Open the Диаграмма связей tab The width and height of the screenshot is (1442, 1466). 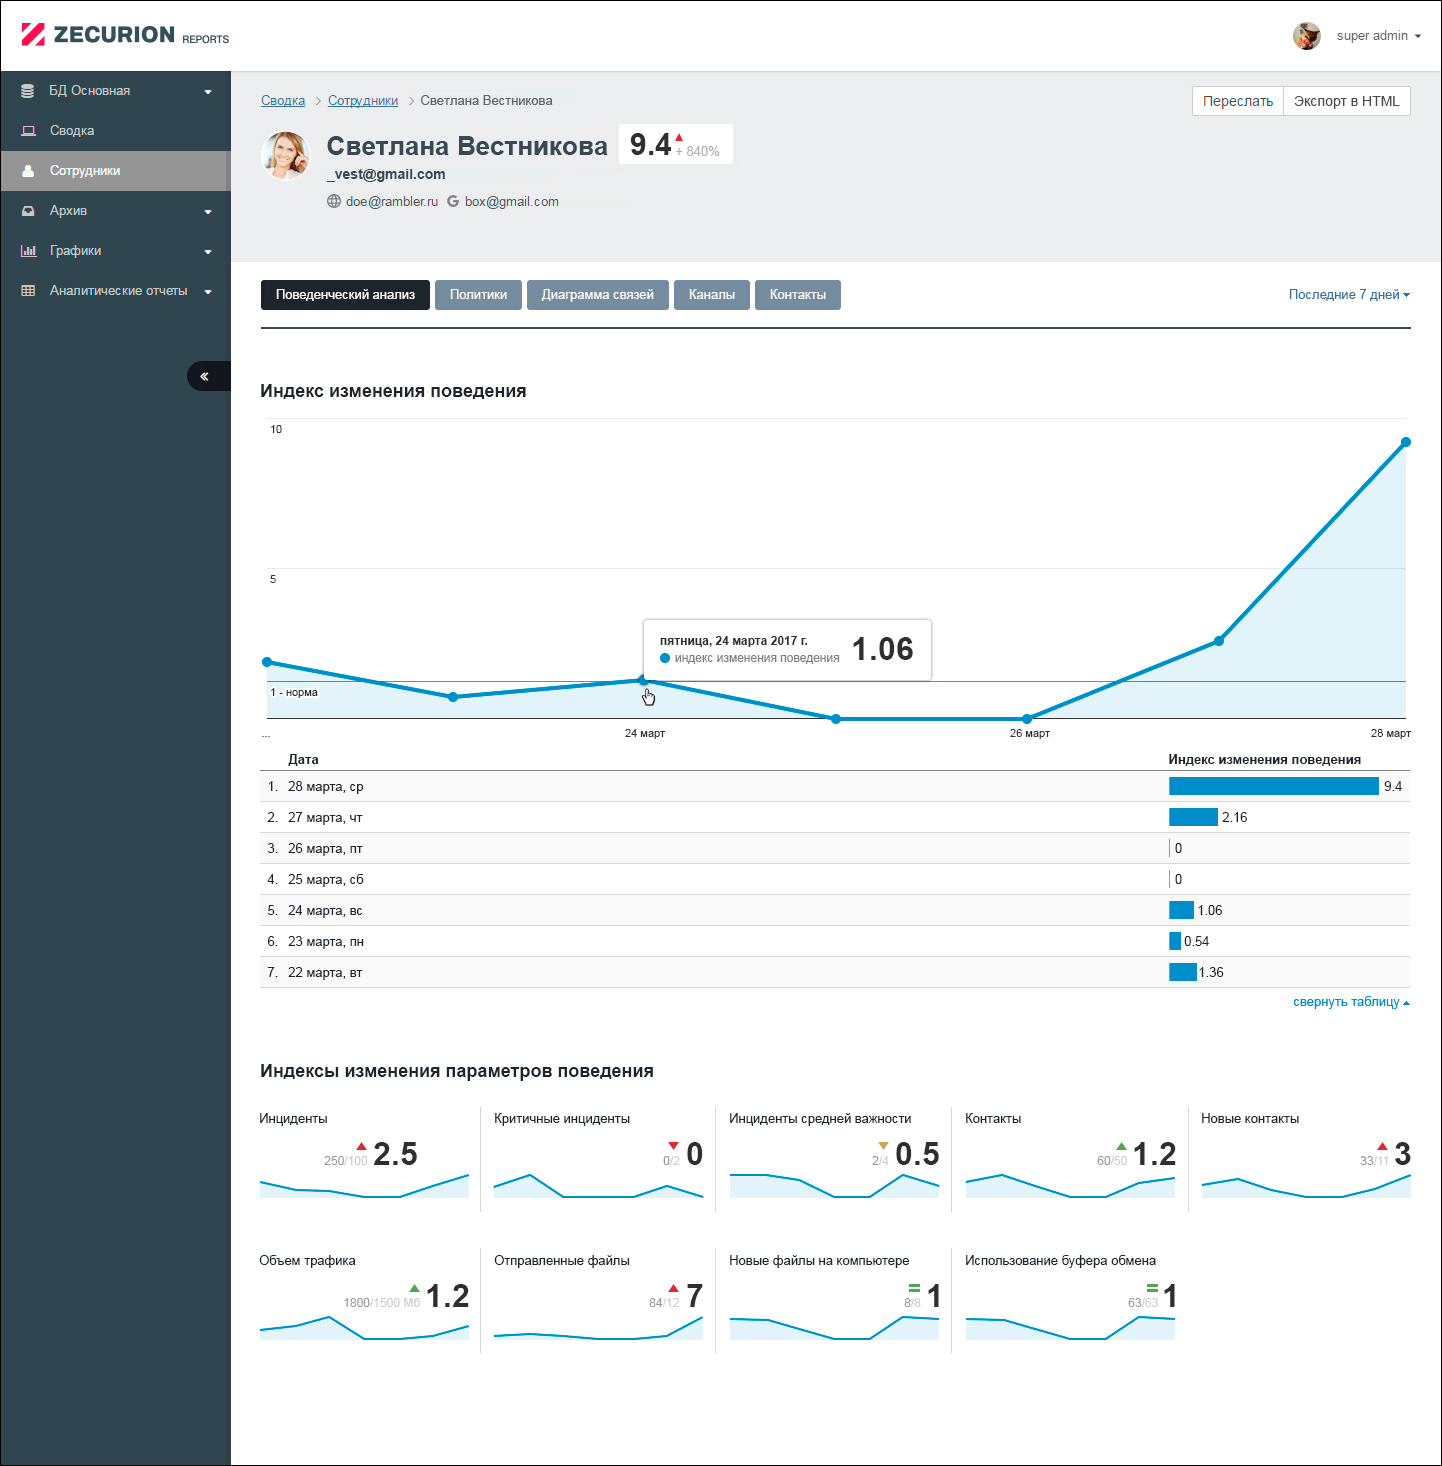point(598,295)
